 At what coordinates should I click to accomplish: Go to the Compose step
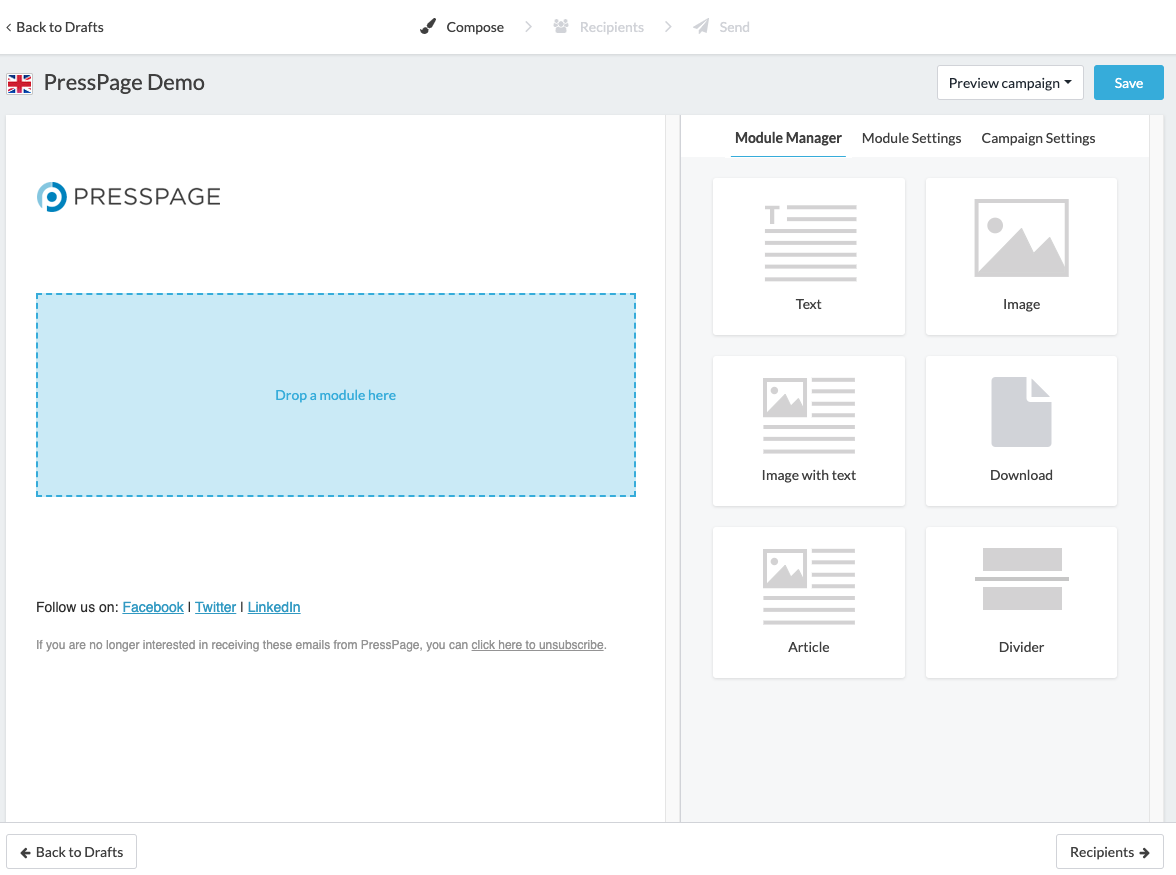[x=475, y=27]
